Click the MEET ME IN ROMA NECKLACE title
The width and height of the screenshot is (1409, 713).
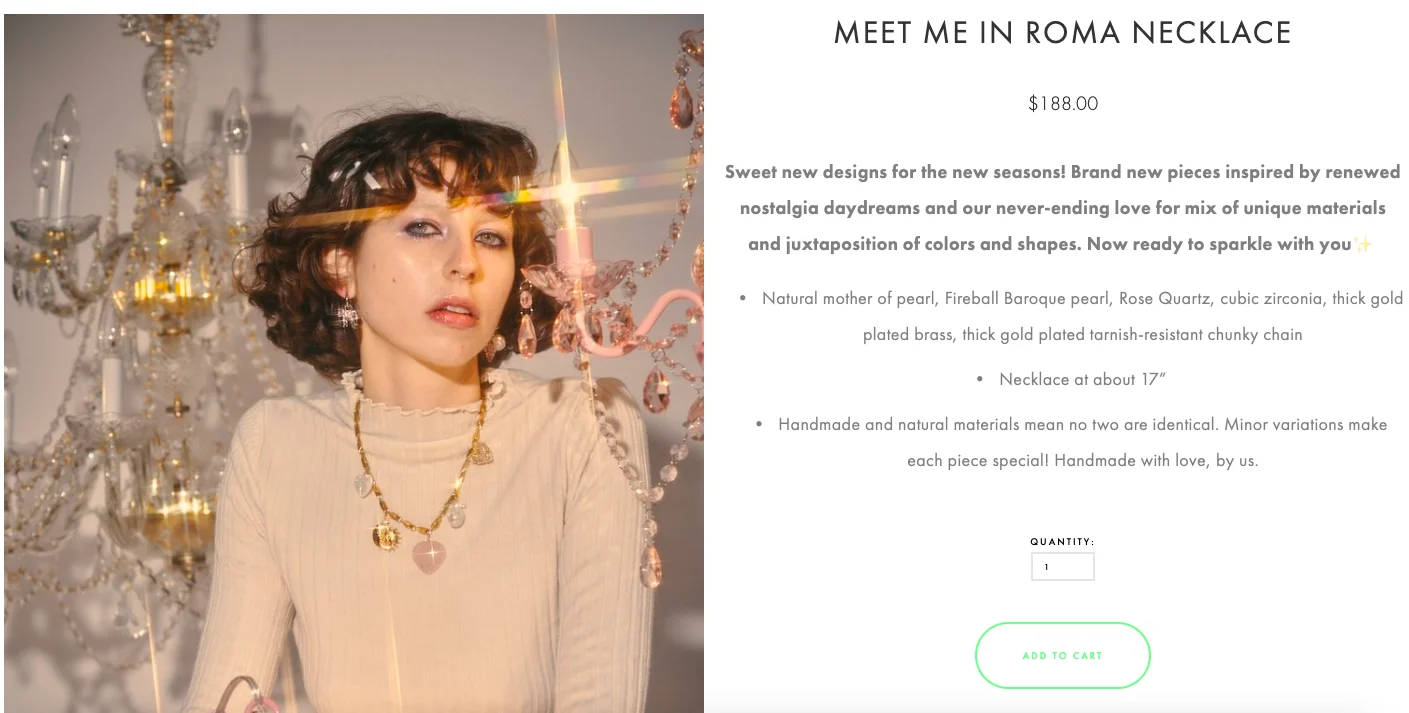(x=1062, y=32)
